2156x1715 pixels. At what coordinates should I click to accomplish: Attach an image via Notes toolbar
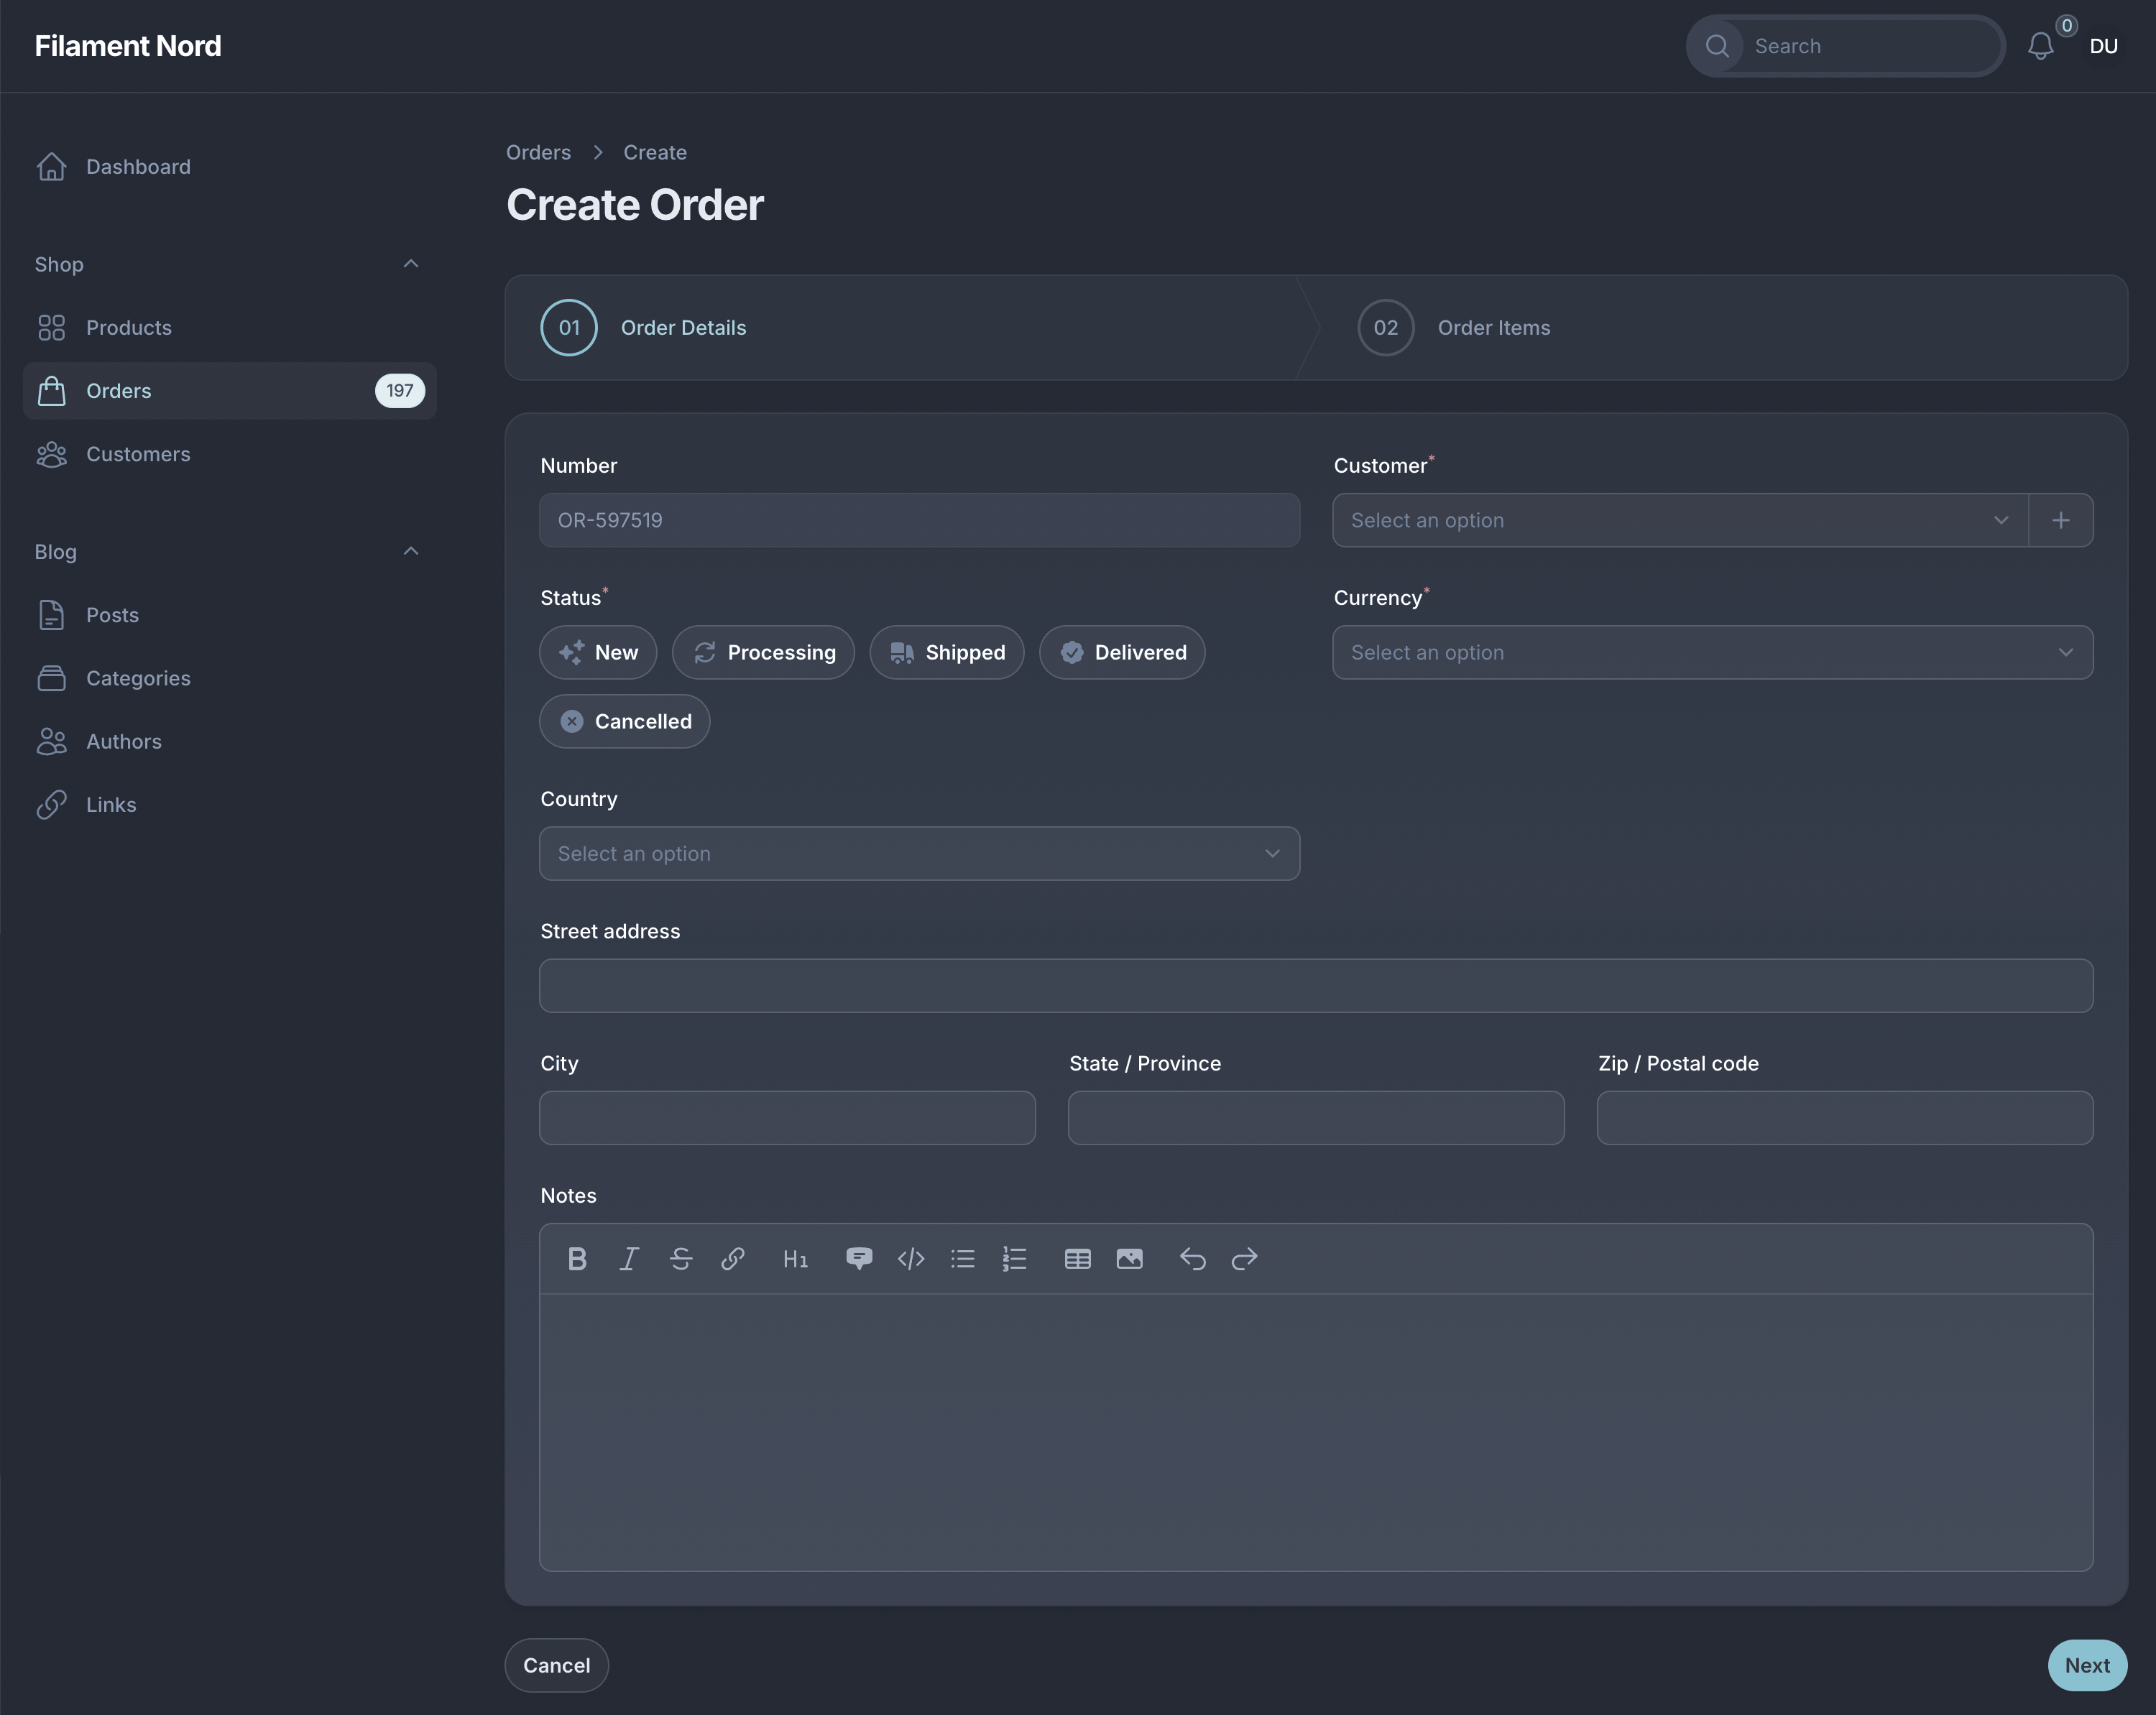tap(1129, 1259)
